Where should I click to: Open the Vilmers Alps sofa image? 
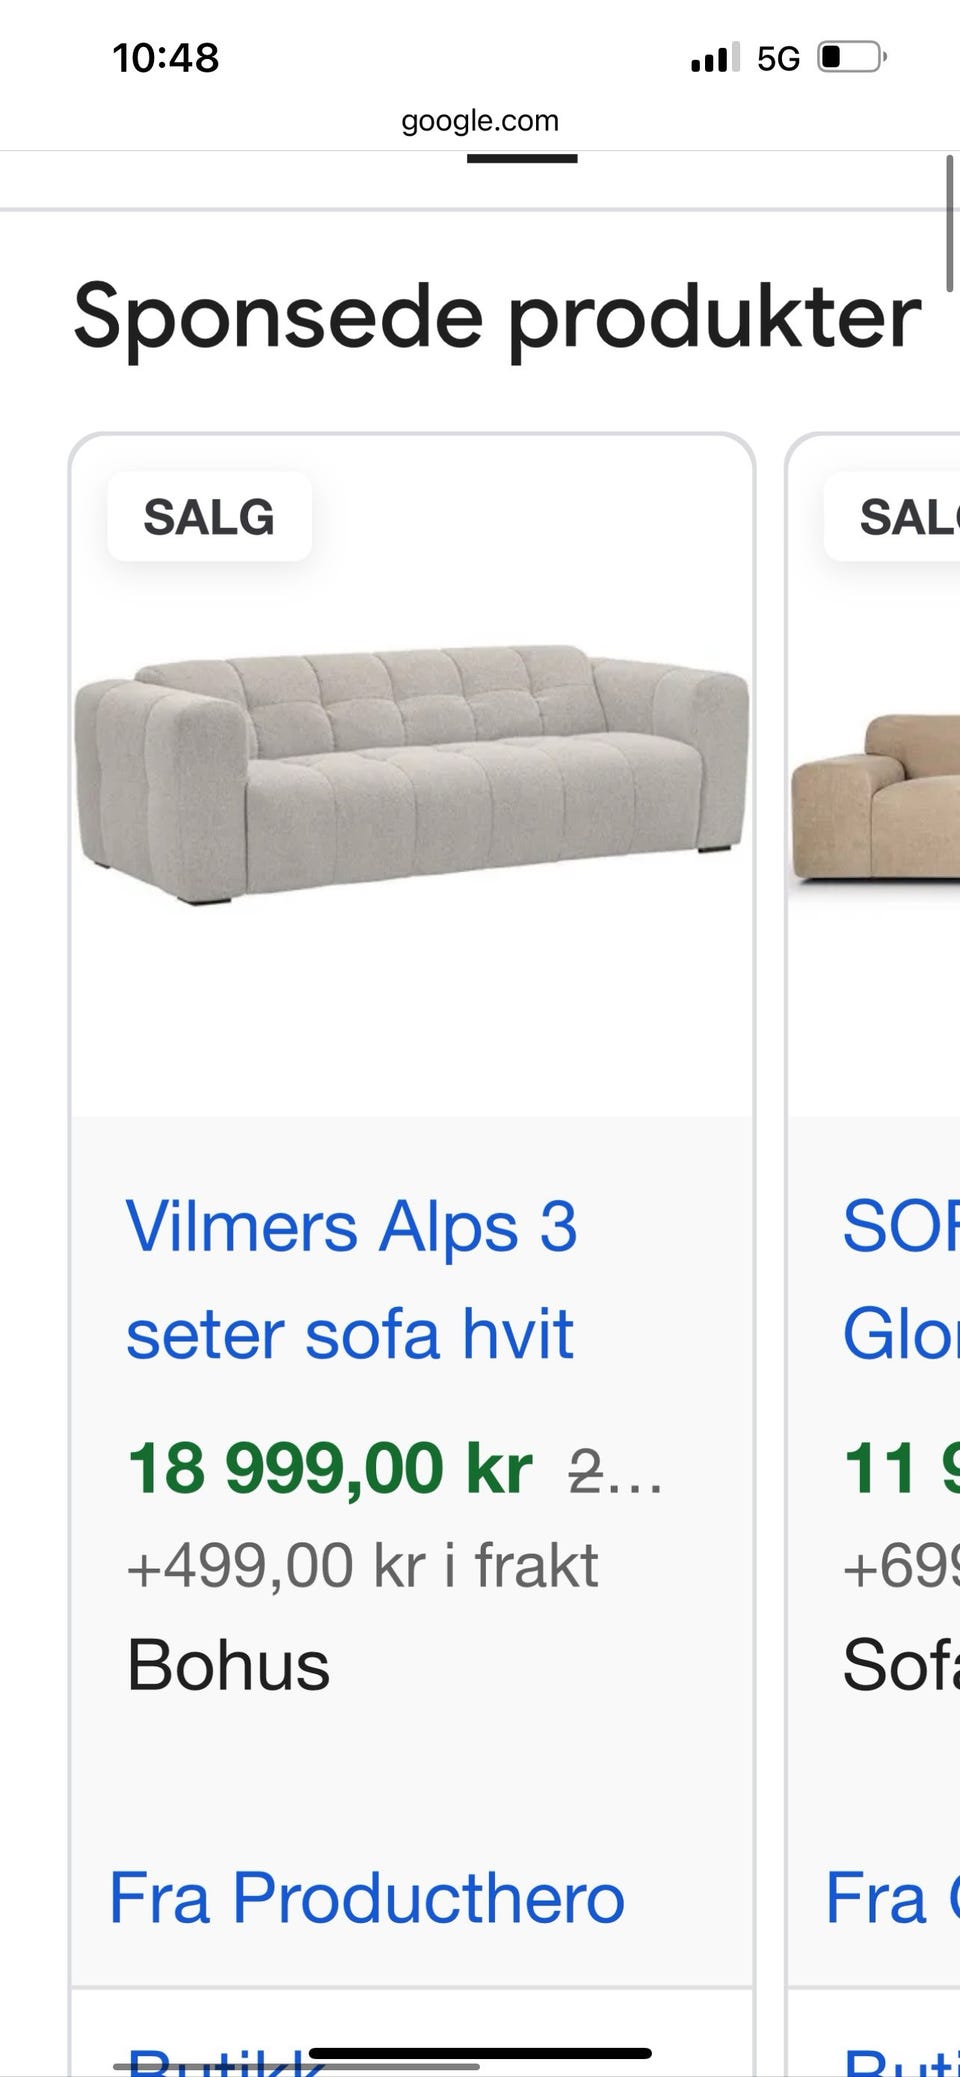412,774
